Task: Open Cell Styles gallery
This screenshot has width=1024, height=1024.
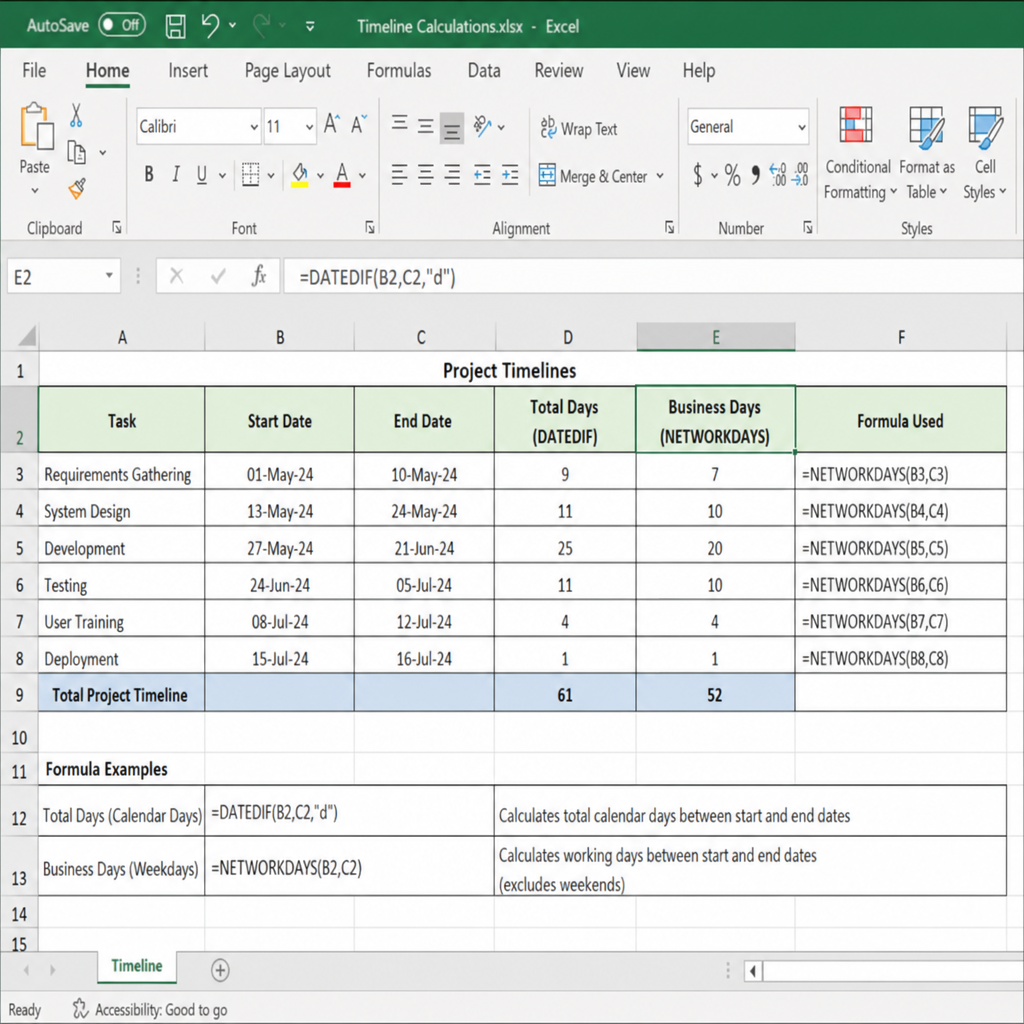Action: point(985,153)
